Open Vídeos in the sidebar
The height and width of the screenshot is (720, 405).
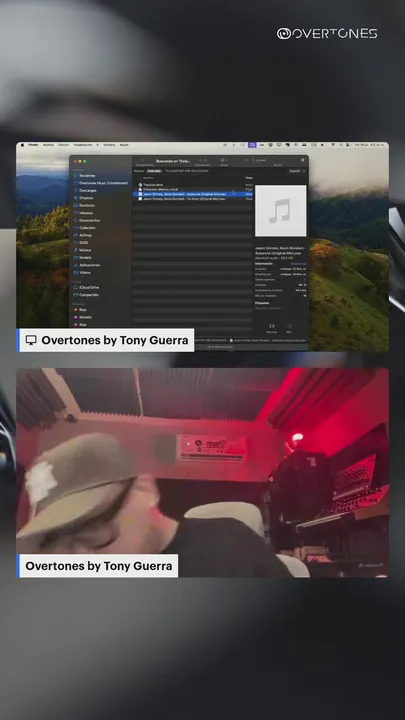point(84,272)
